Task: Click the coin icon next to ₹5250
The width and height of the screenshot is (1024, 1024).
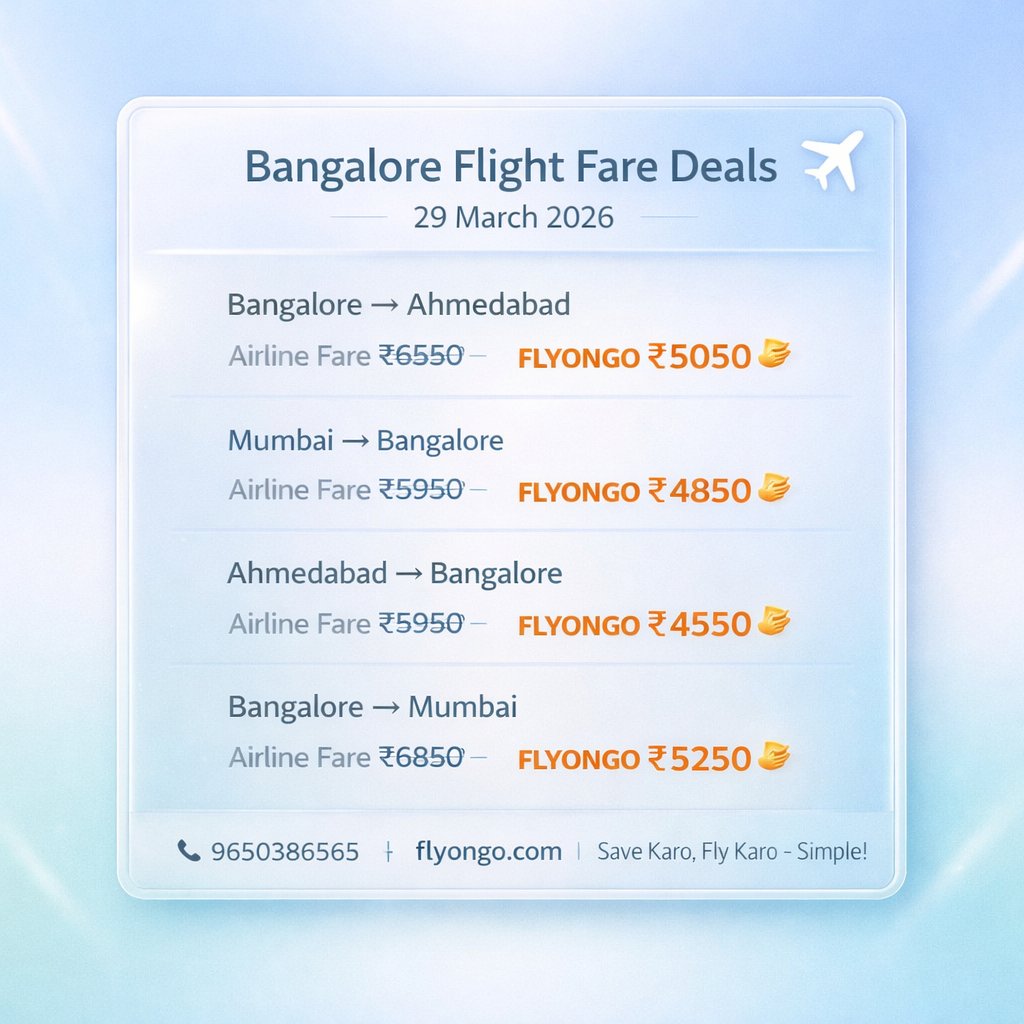Action: pos(775,756)
